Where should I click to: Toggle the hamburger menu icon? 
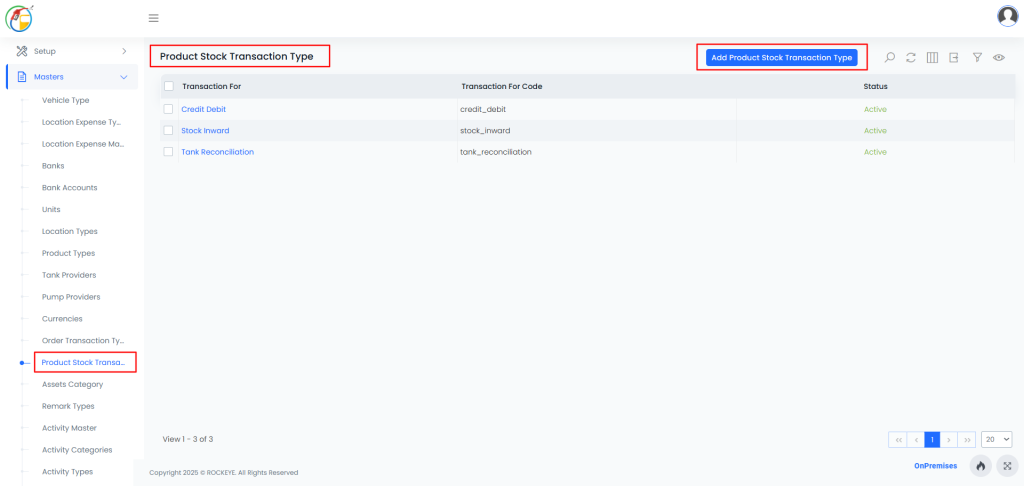click(x=153, y=18)
